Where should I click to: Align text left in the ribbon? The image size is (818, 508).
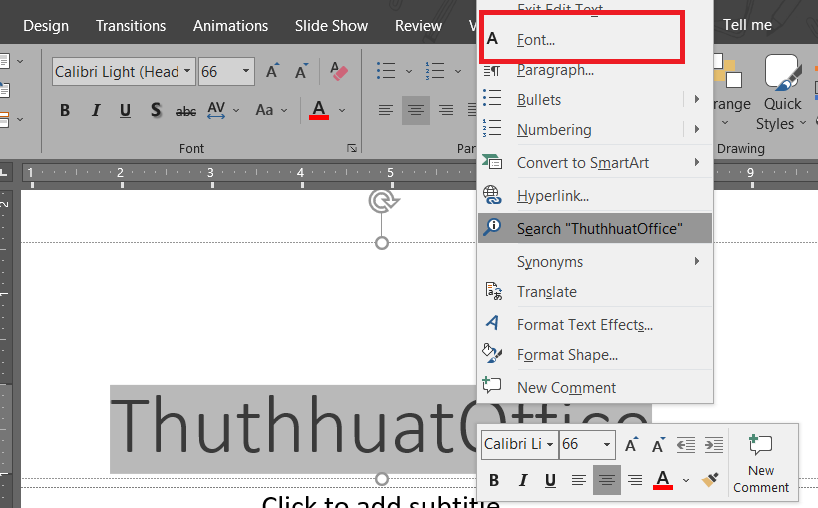point(386,110)
